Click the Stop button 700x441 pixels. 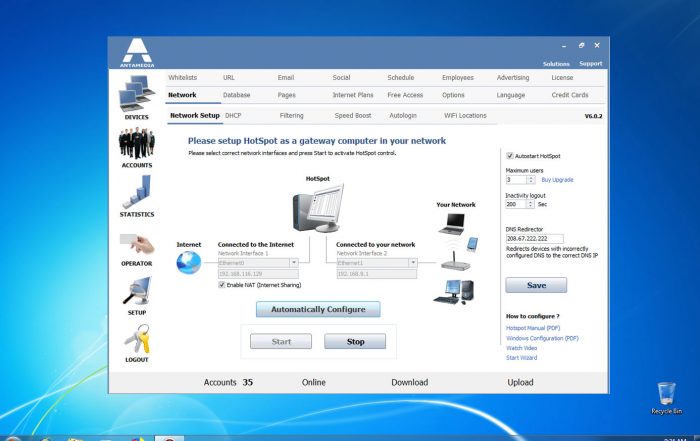(355, 341)
